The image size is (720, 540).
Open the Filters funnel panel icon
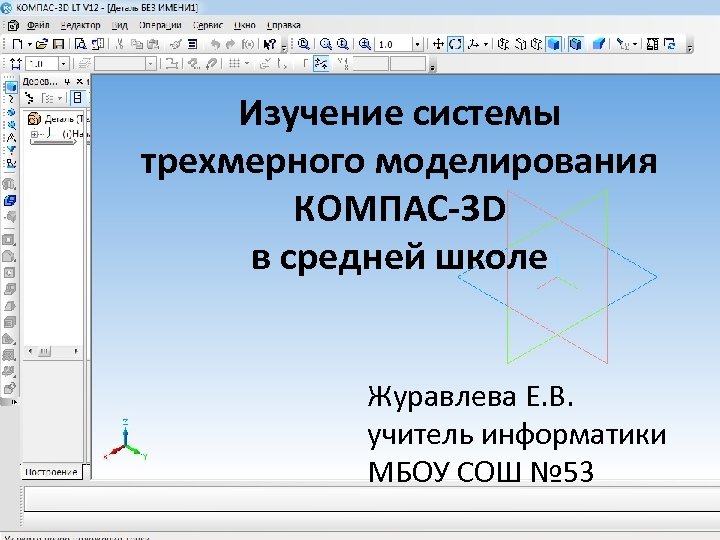point(10,150)
